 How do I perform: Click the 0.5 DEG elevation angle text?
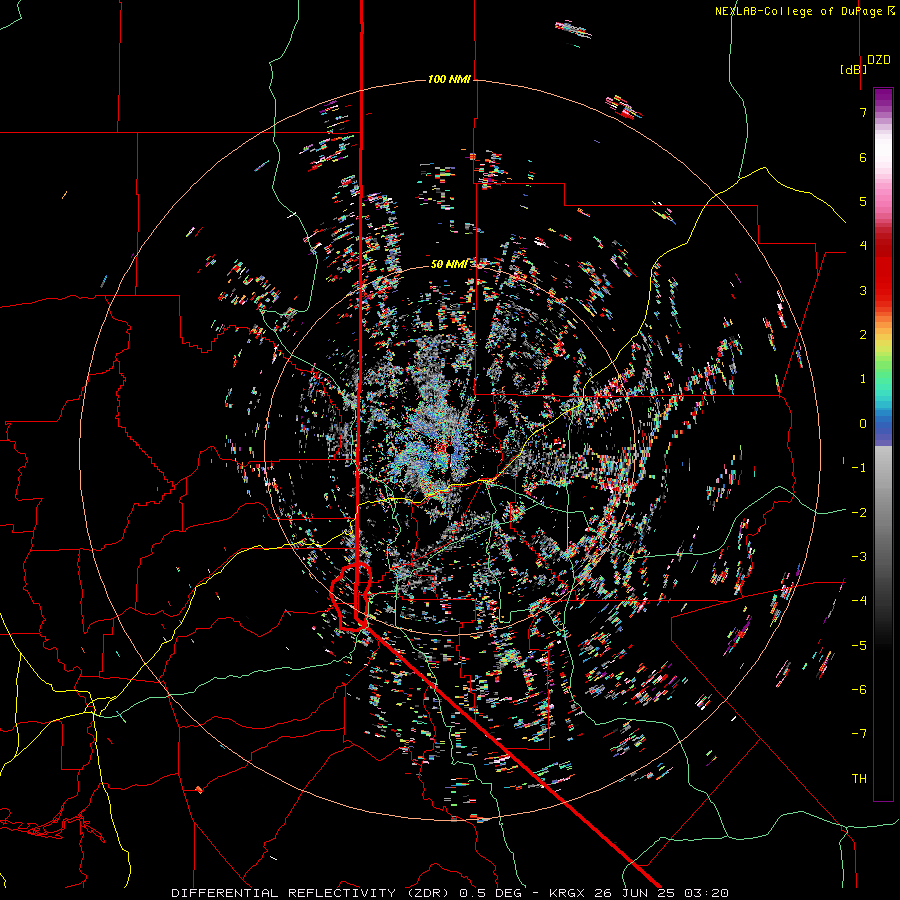490,893
